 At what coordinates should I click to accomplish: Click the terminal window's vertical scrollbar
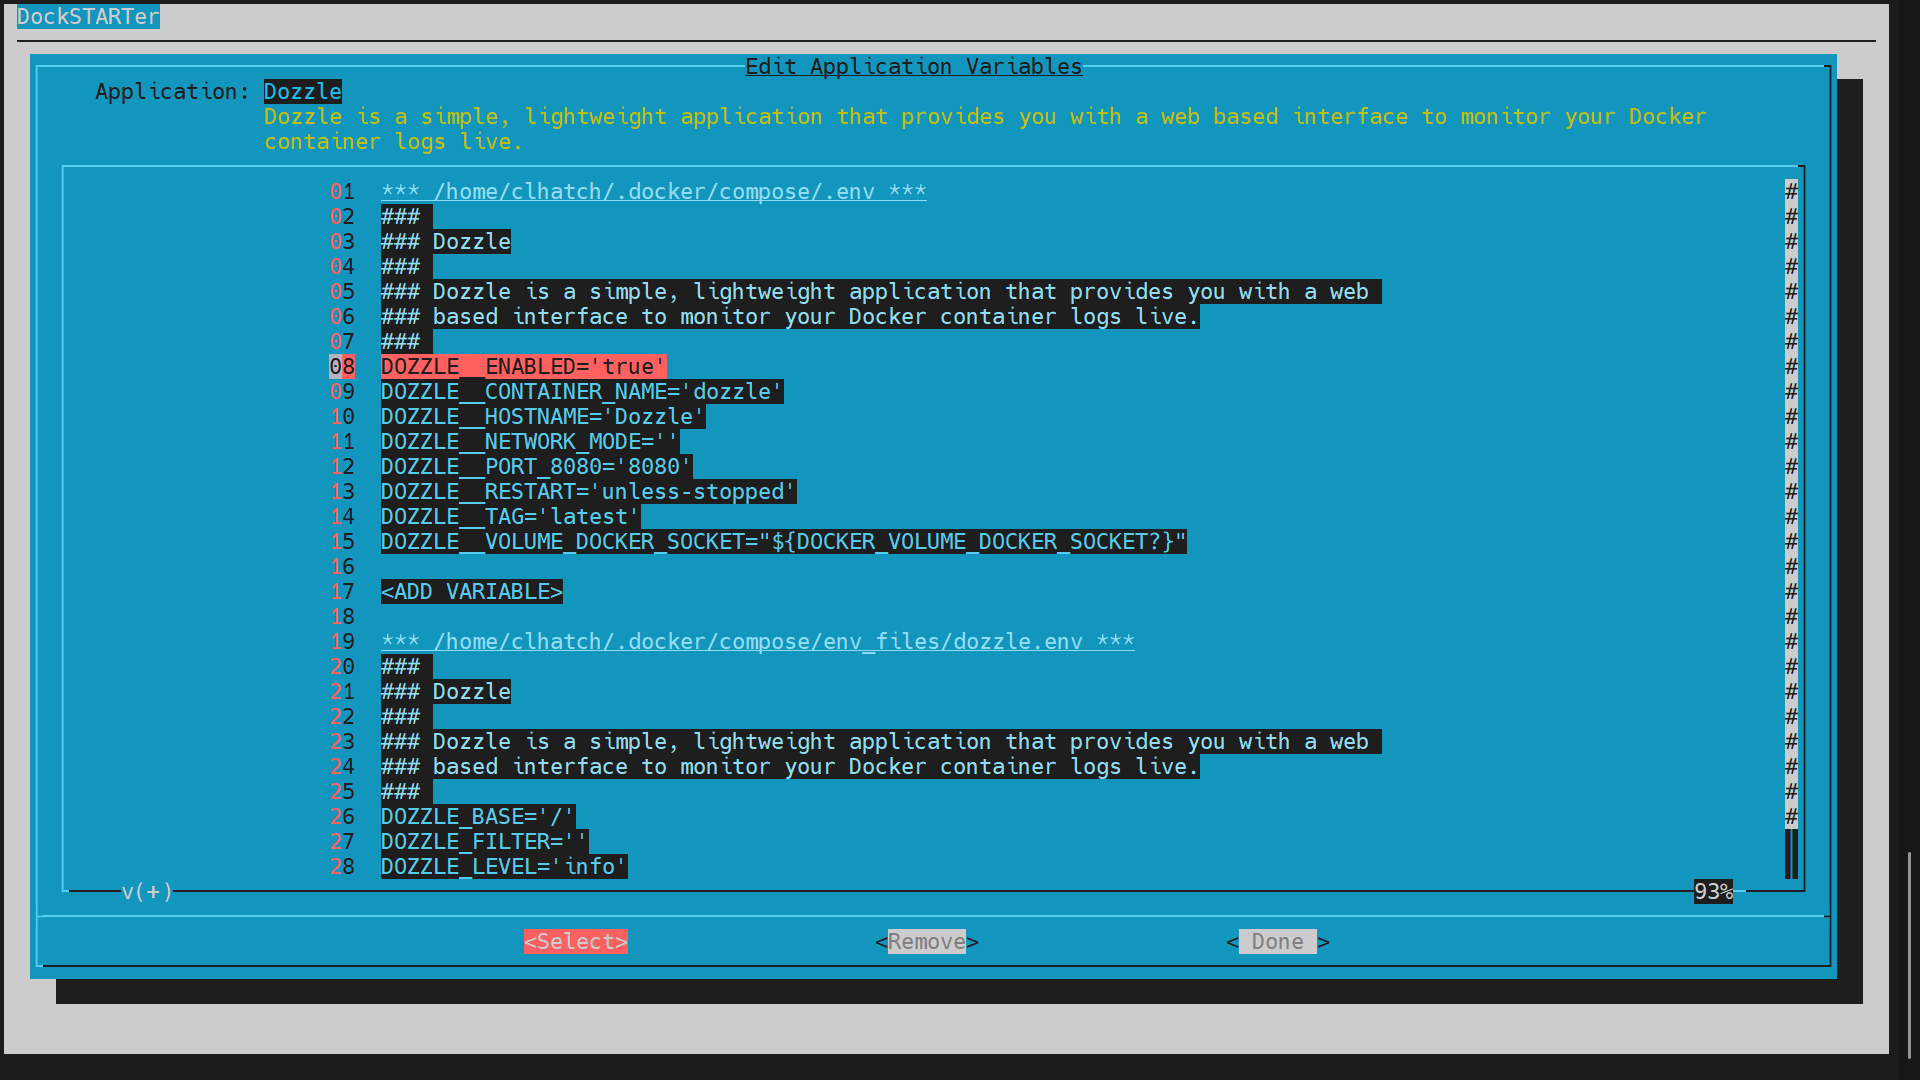[x=1909, y=955]
